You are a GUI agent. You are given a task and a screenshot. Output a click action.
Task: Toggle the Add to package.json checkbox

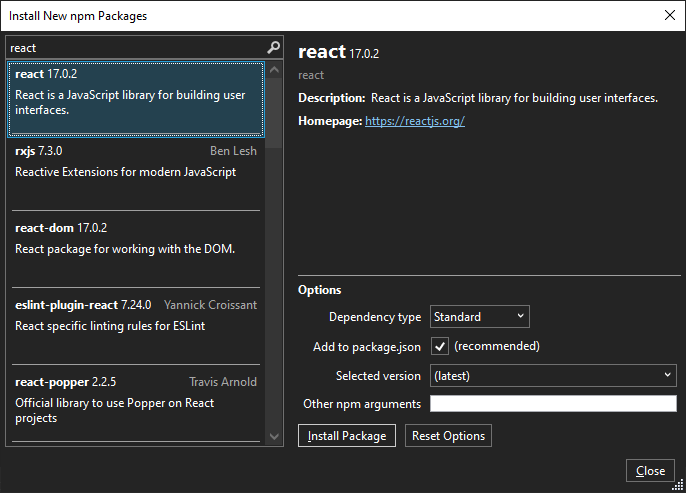(440, 346)
